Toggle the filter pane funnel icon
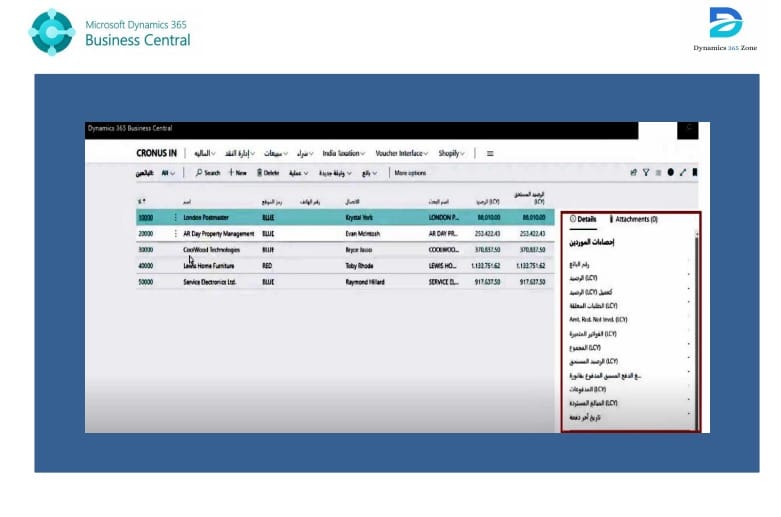The width and height of the screenshot is (781, 517). [x=646, y=172]
